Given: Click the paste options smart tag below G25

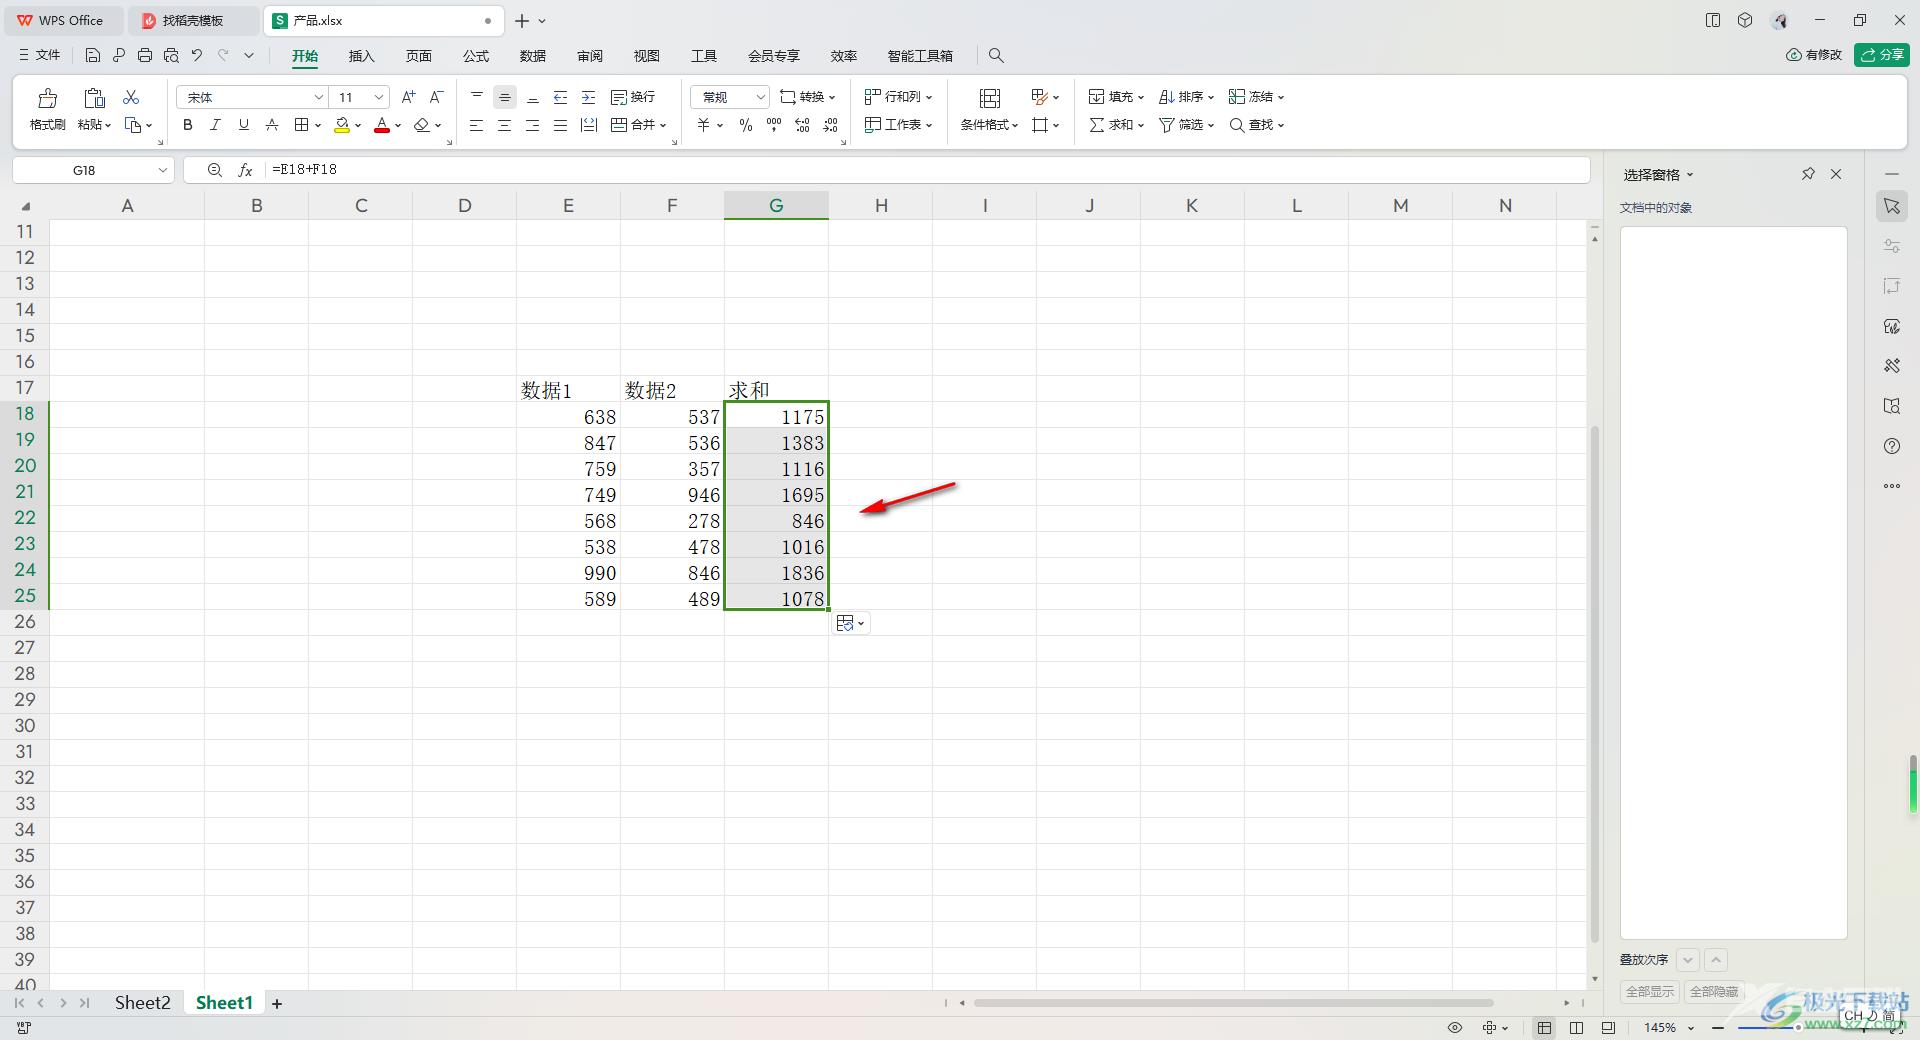Looking at the screenshot, I should 850,623.
